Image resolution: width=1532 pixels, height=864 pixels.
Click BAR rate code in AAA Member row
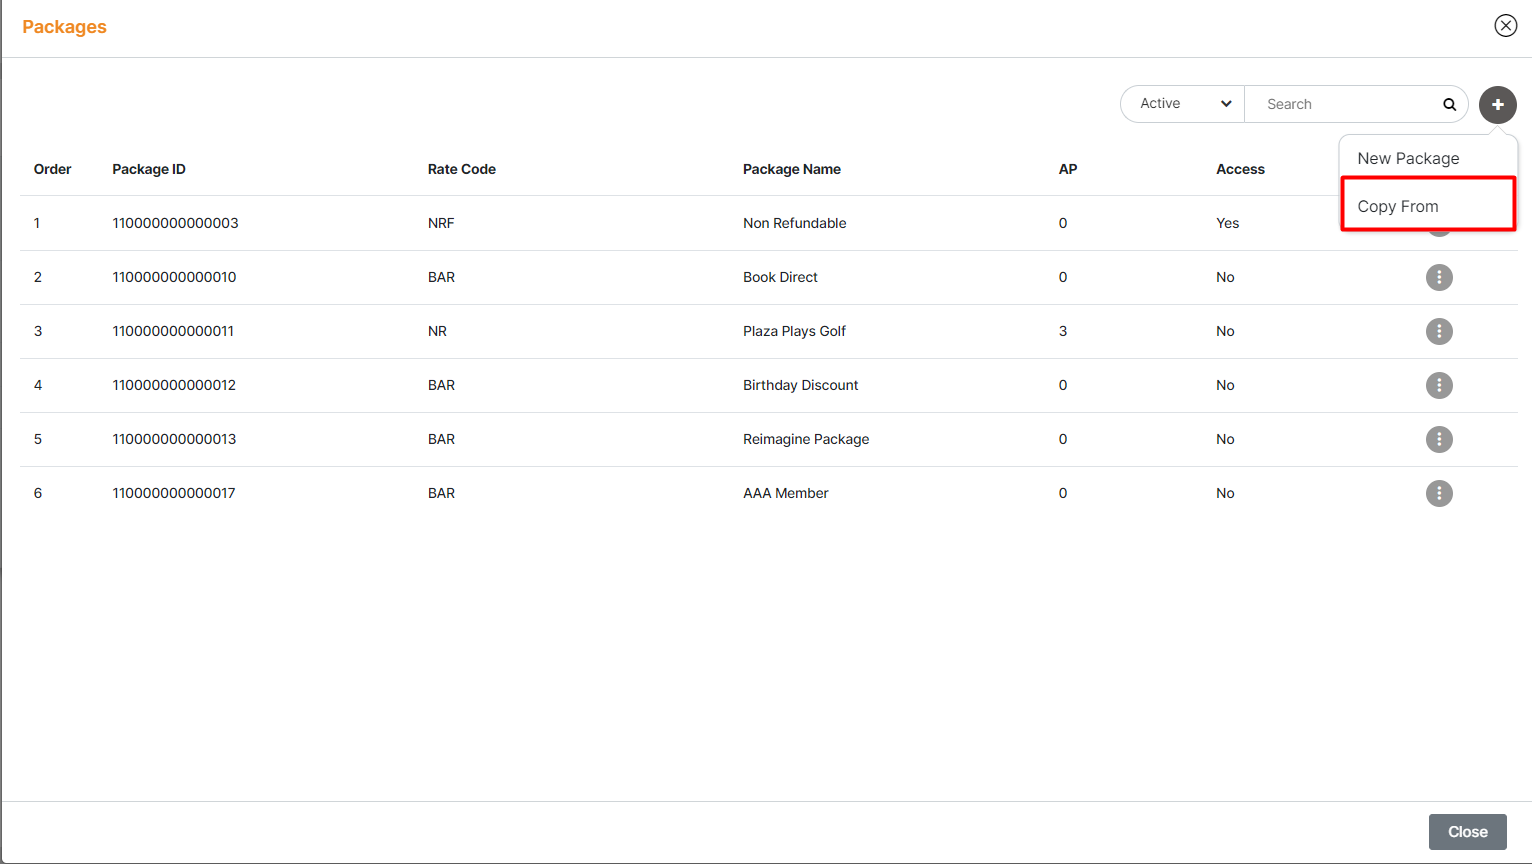[x=441, y=493]
